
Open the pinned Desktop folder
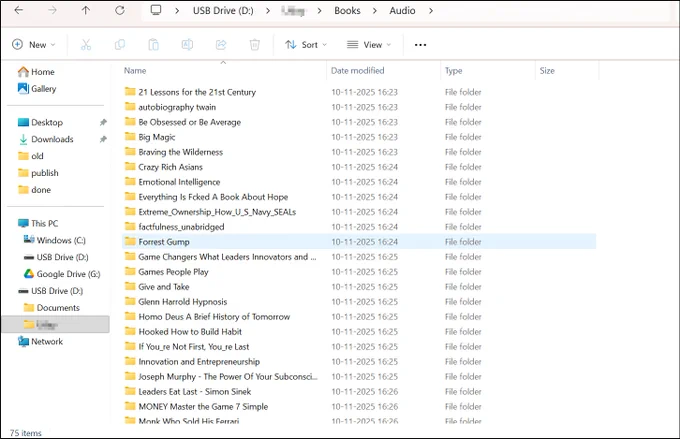pos(41,122)
